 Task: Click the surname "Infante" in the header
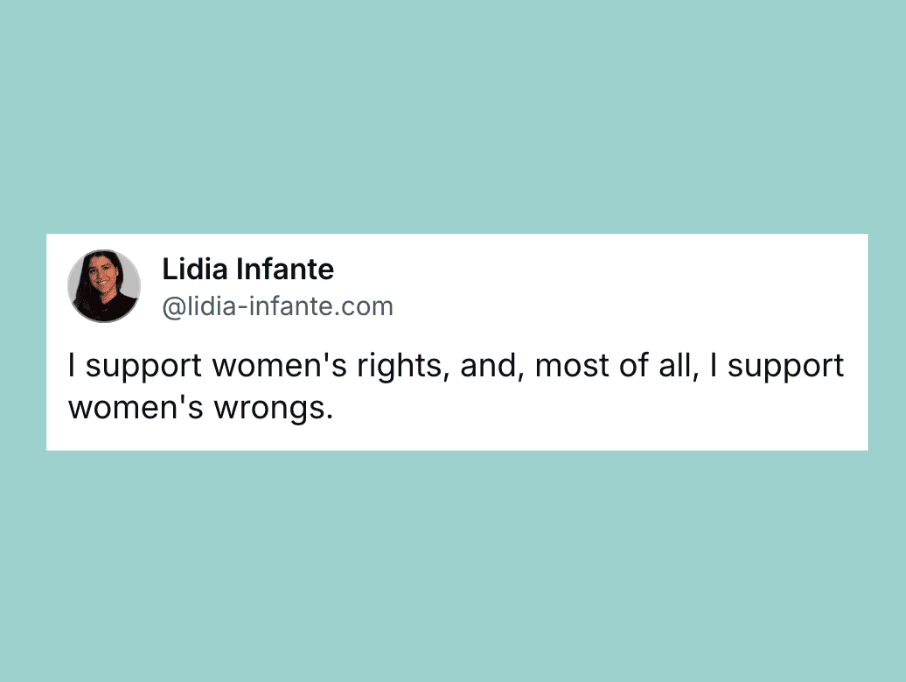click(x=285, y=269)
